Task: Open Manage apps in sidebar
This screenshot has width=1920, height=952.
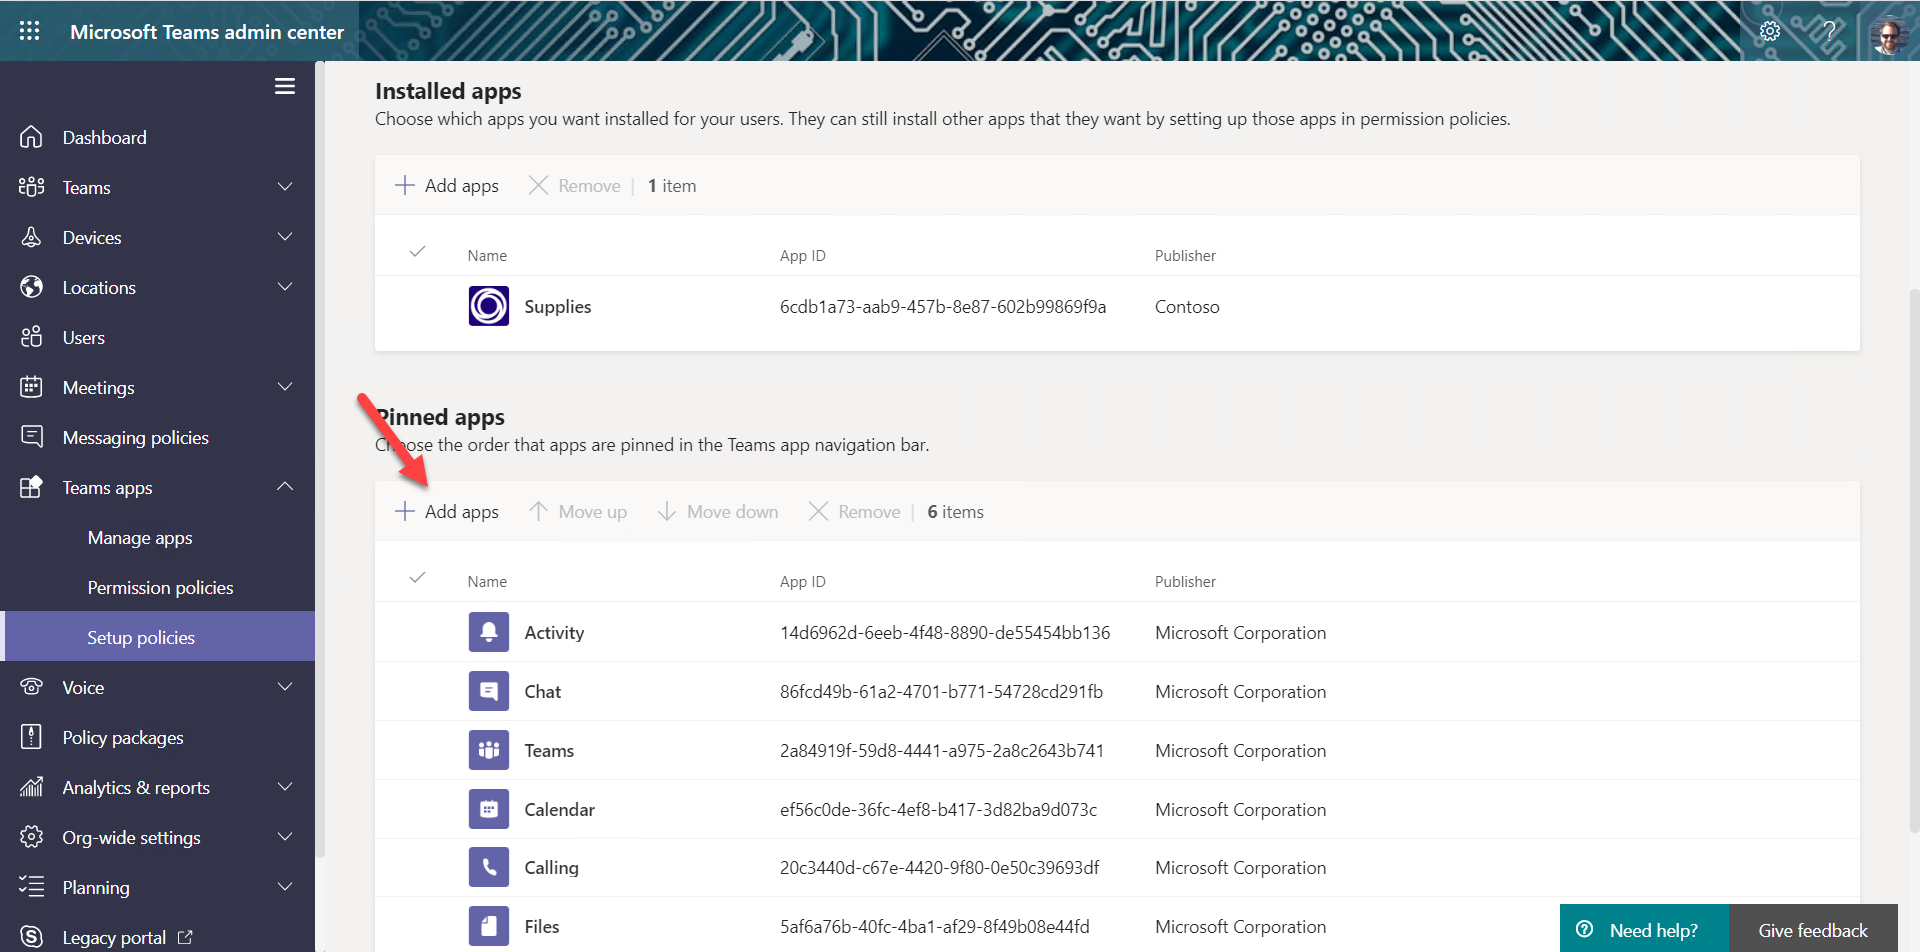Action: pos(140,538)
